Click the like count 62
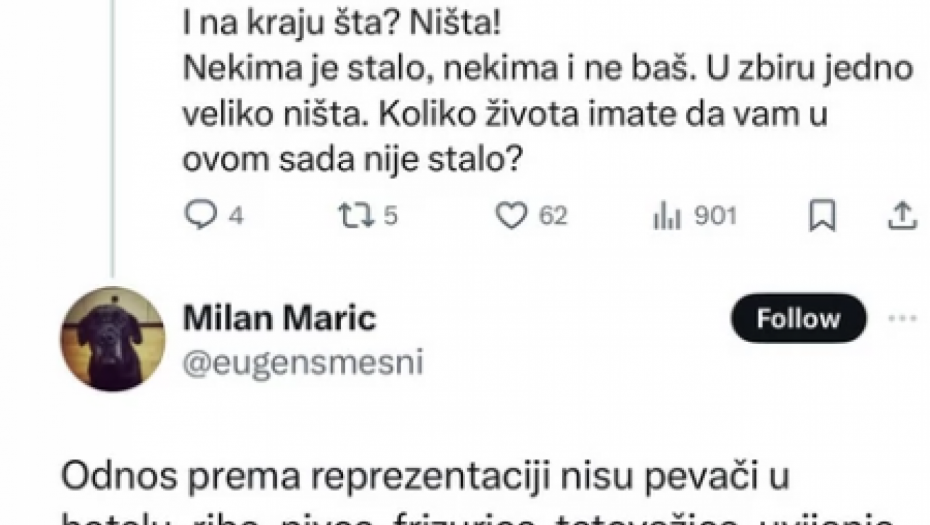 click(x=553, y=217)
